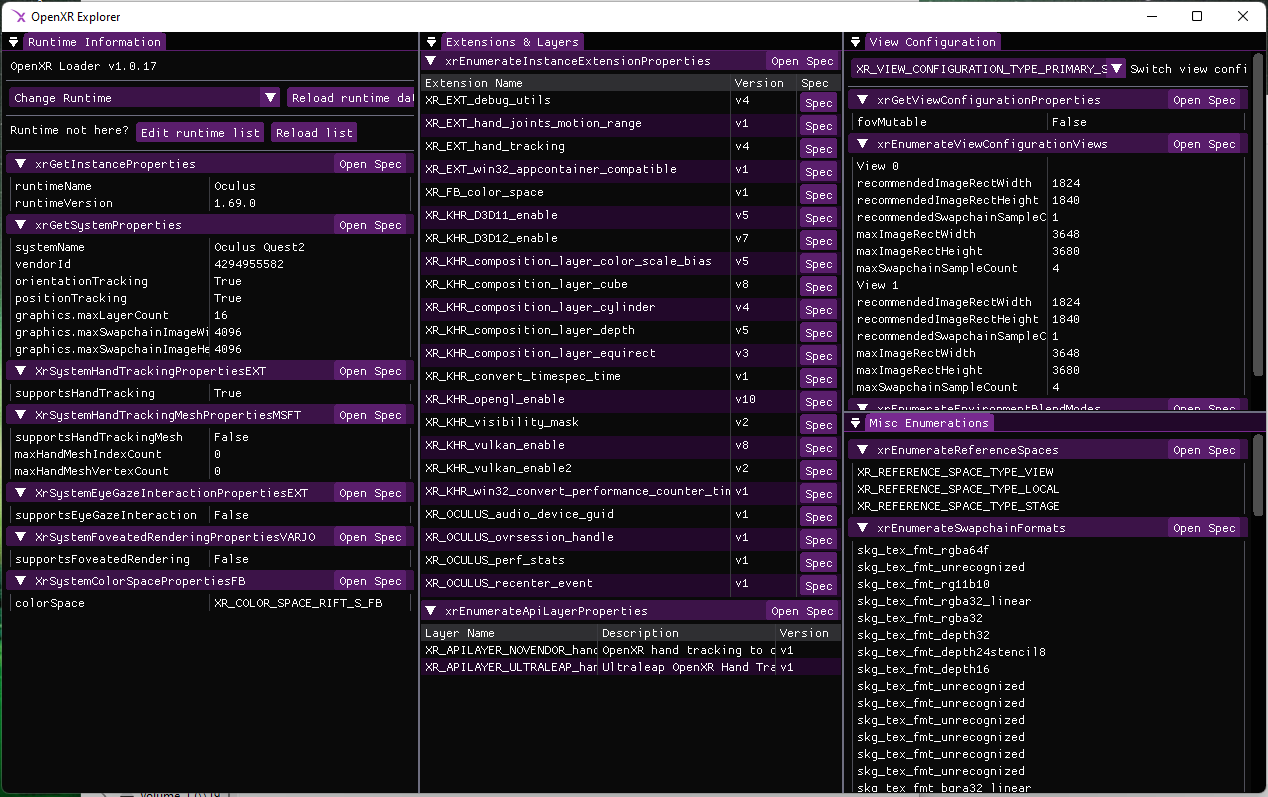Click the OpenXR Loader v1.0.17 text

[x=83, y=66]
